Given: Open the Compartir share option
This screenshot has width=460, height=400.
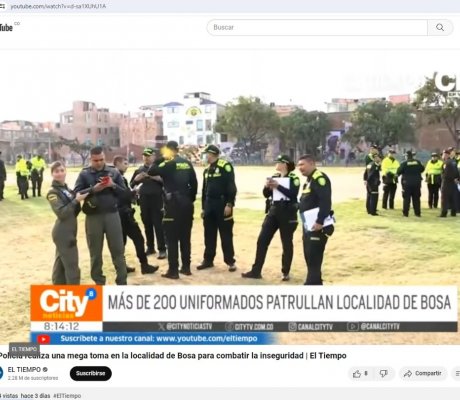Looking at the screenshot, I should (x=423, y=374).
